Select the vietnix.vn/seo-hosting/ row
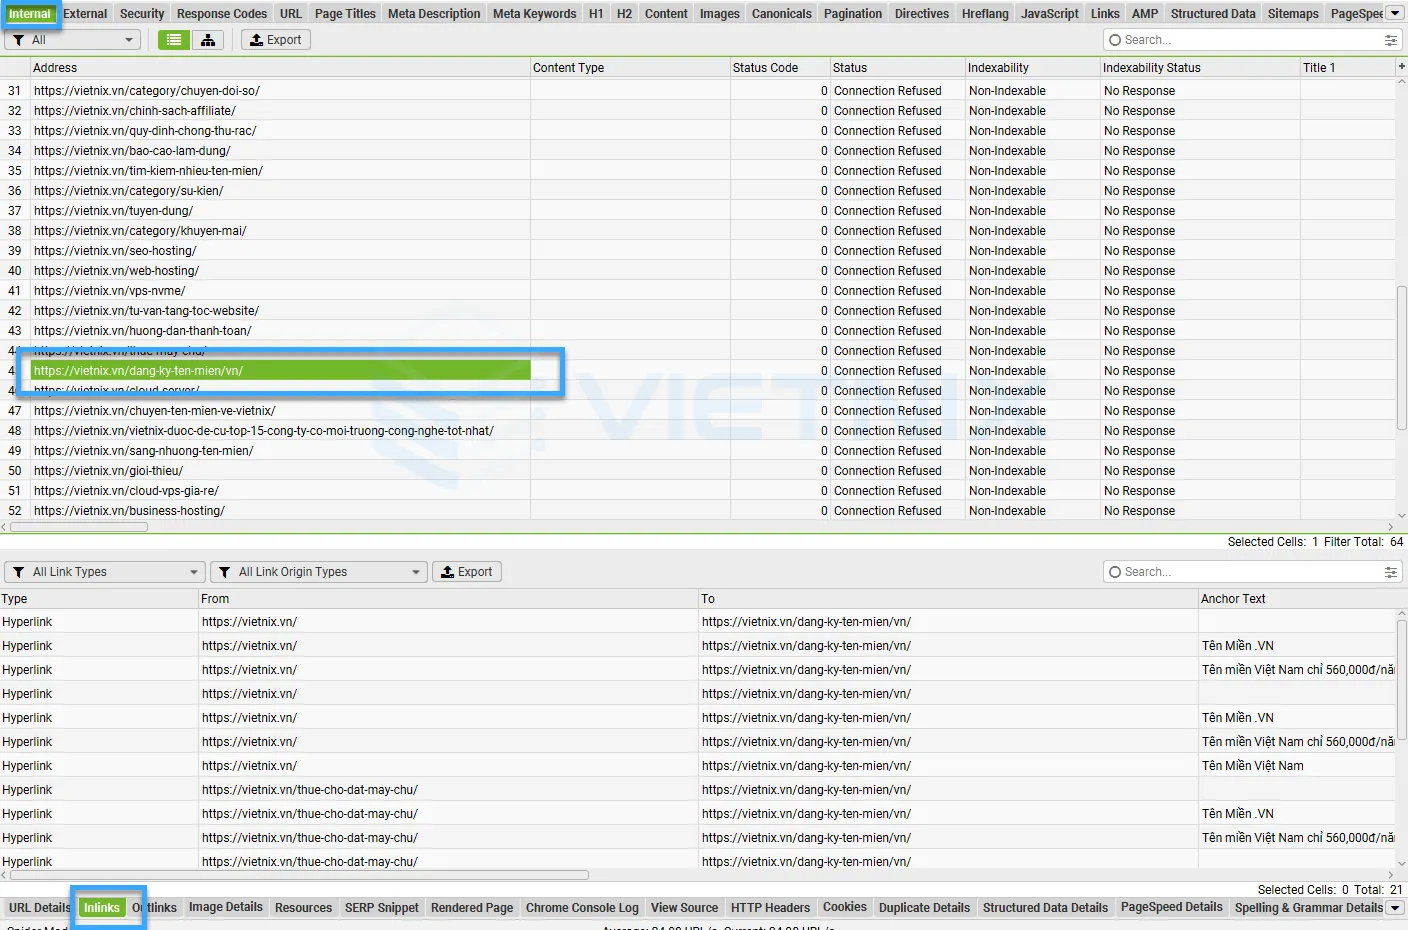This screenshot has width=1408, height=930. tap(115, 251)
